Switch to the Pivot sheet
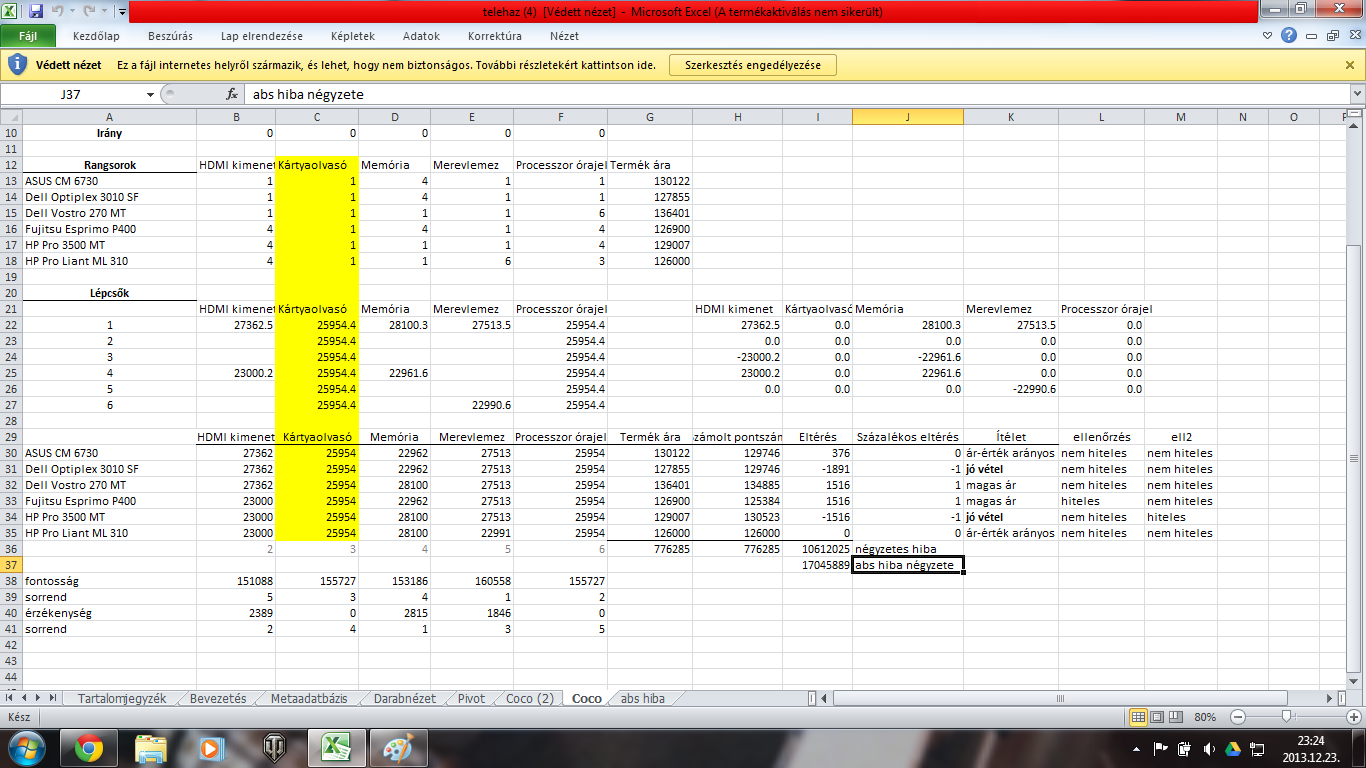This screenshot has height=768, width=1366. 471,698
